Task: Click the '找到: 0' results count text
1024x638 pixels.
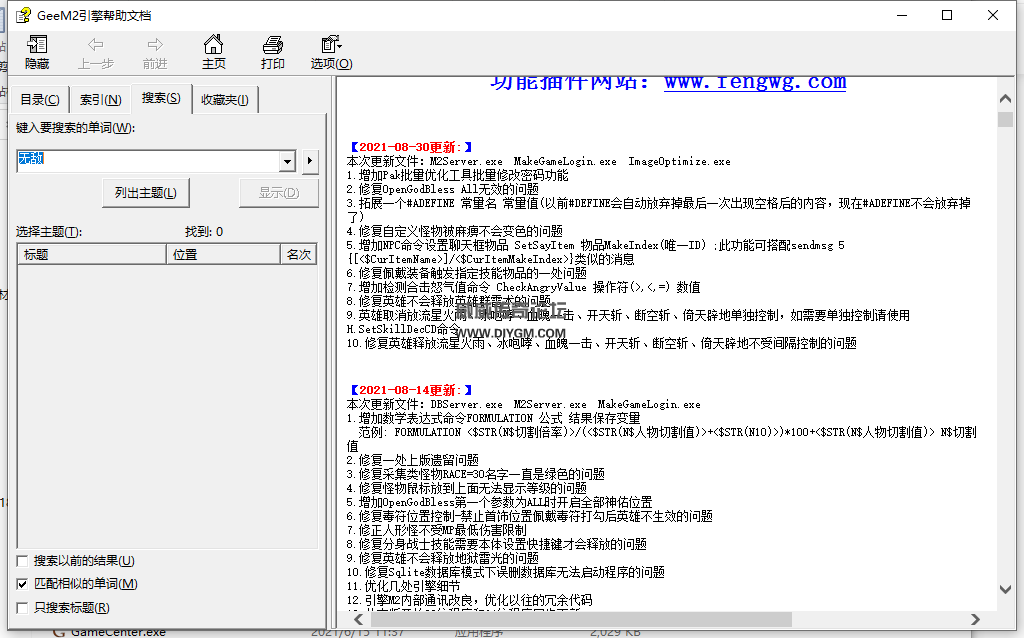Action: coord(204,232)
